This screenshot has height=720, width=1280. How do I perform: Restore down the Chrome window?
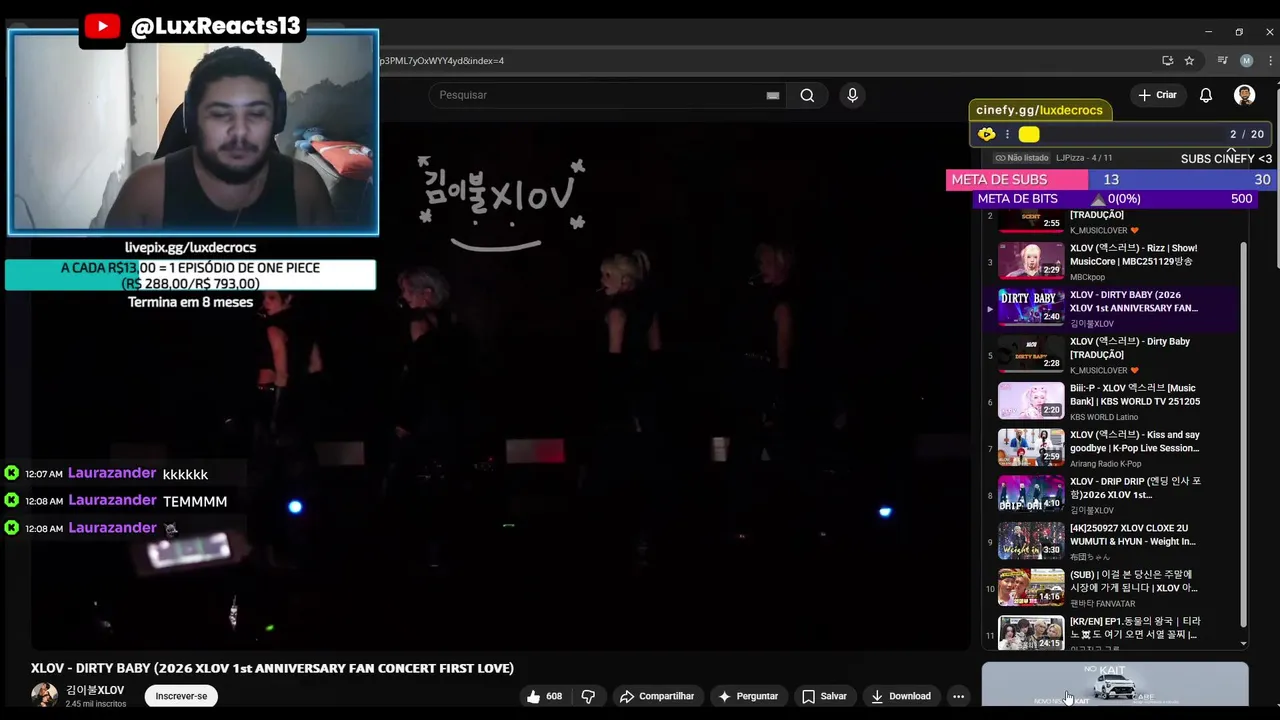[x=1239, y=32]
